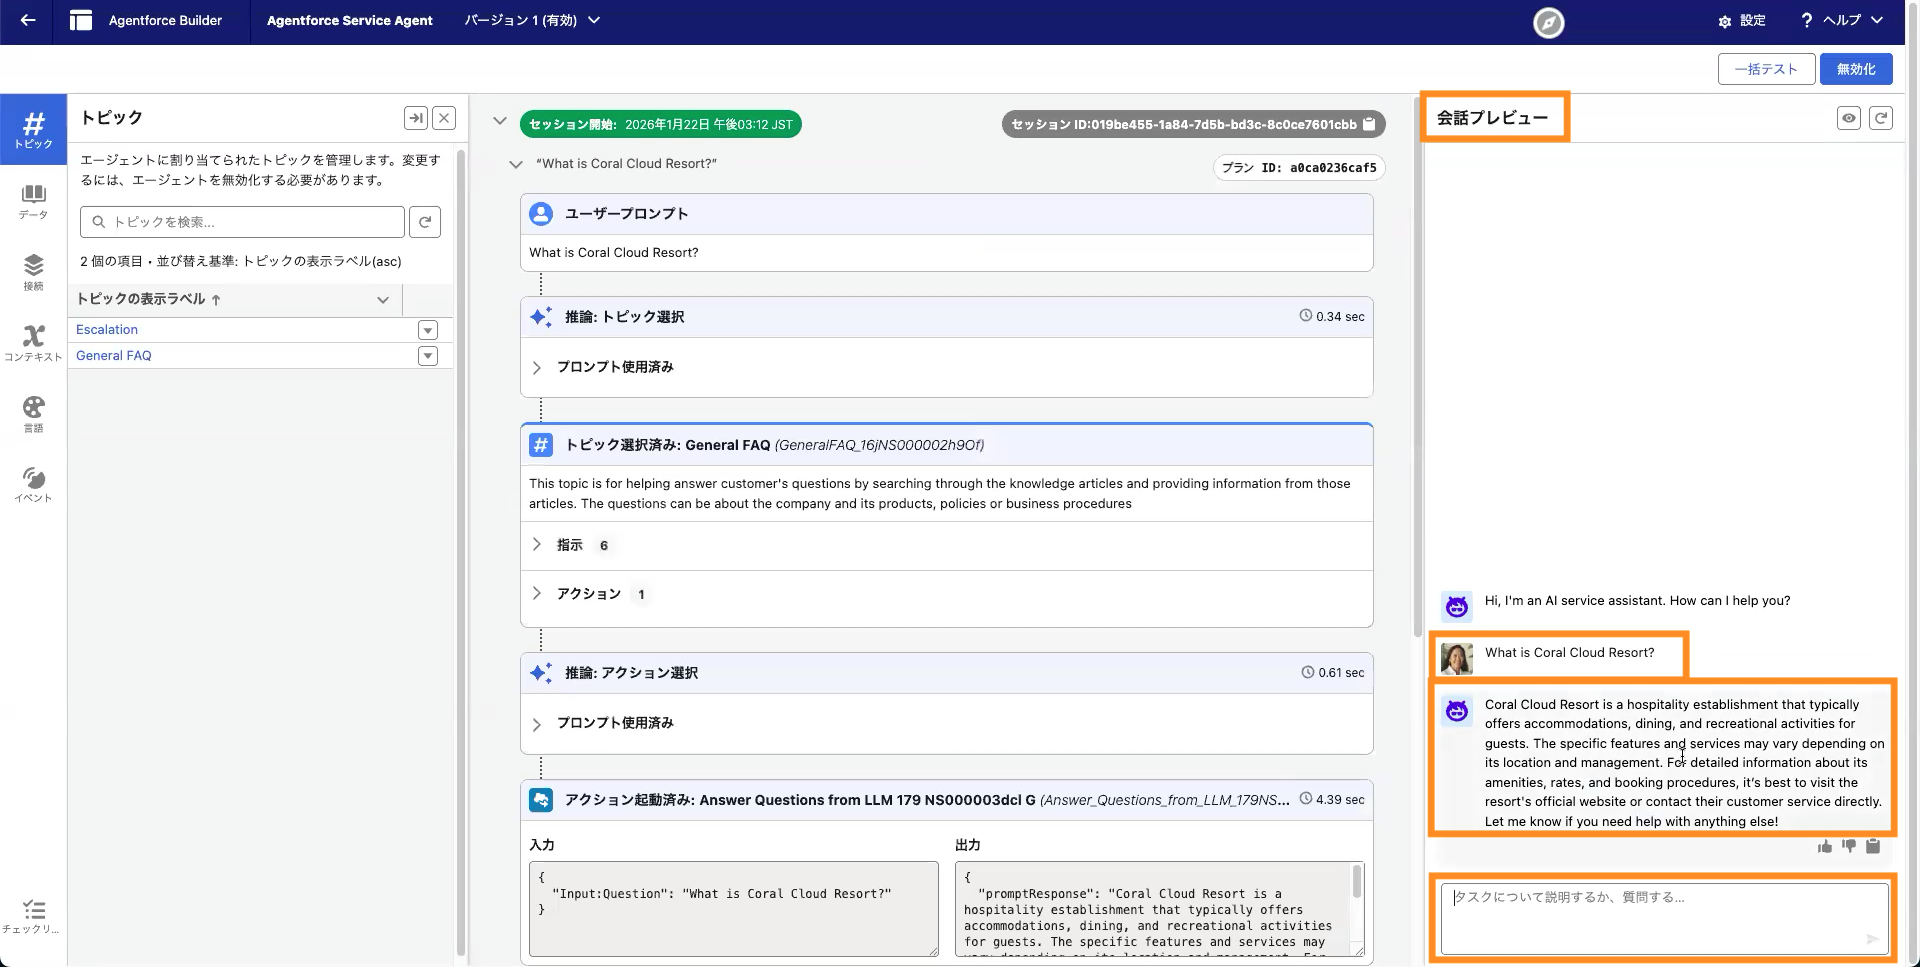This screenshot has height=967, width=1920.
Task: Click the user prompt avatar icon
Action: point(541,214)
